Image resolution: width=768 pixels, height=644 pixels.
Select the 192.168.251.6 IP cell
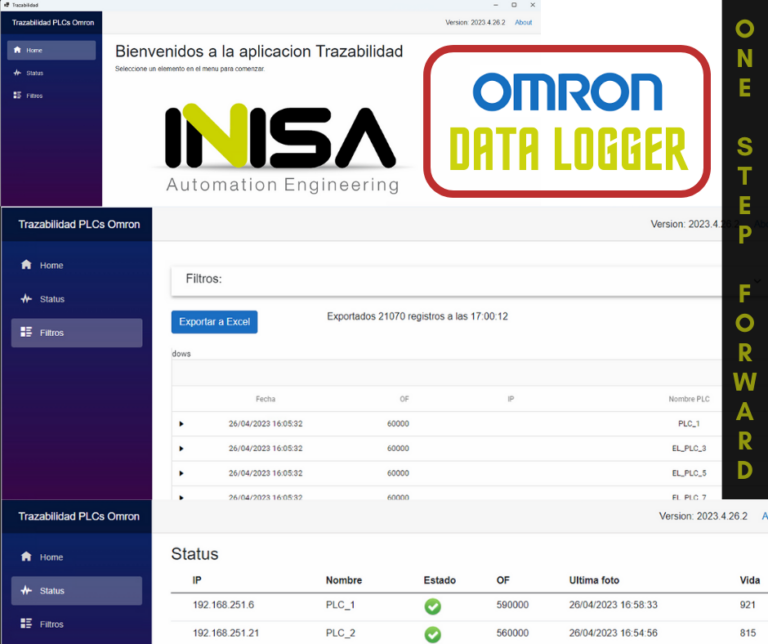click(223, 605)
